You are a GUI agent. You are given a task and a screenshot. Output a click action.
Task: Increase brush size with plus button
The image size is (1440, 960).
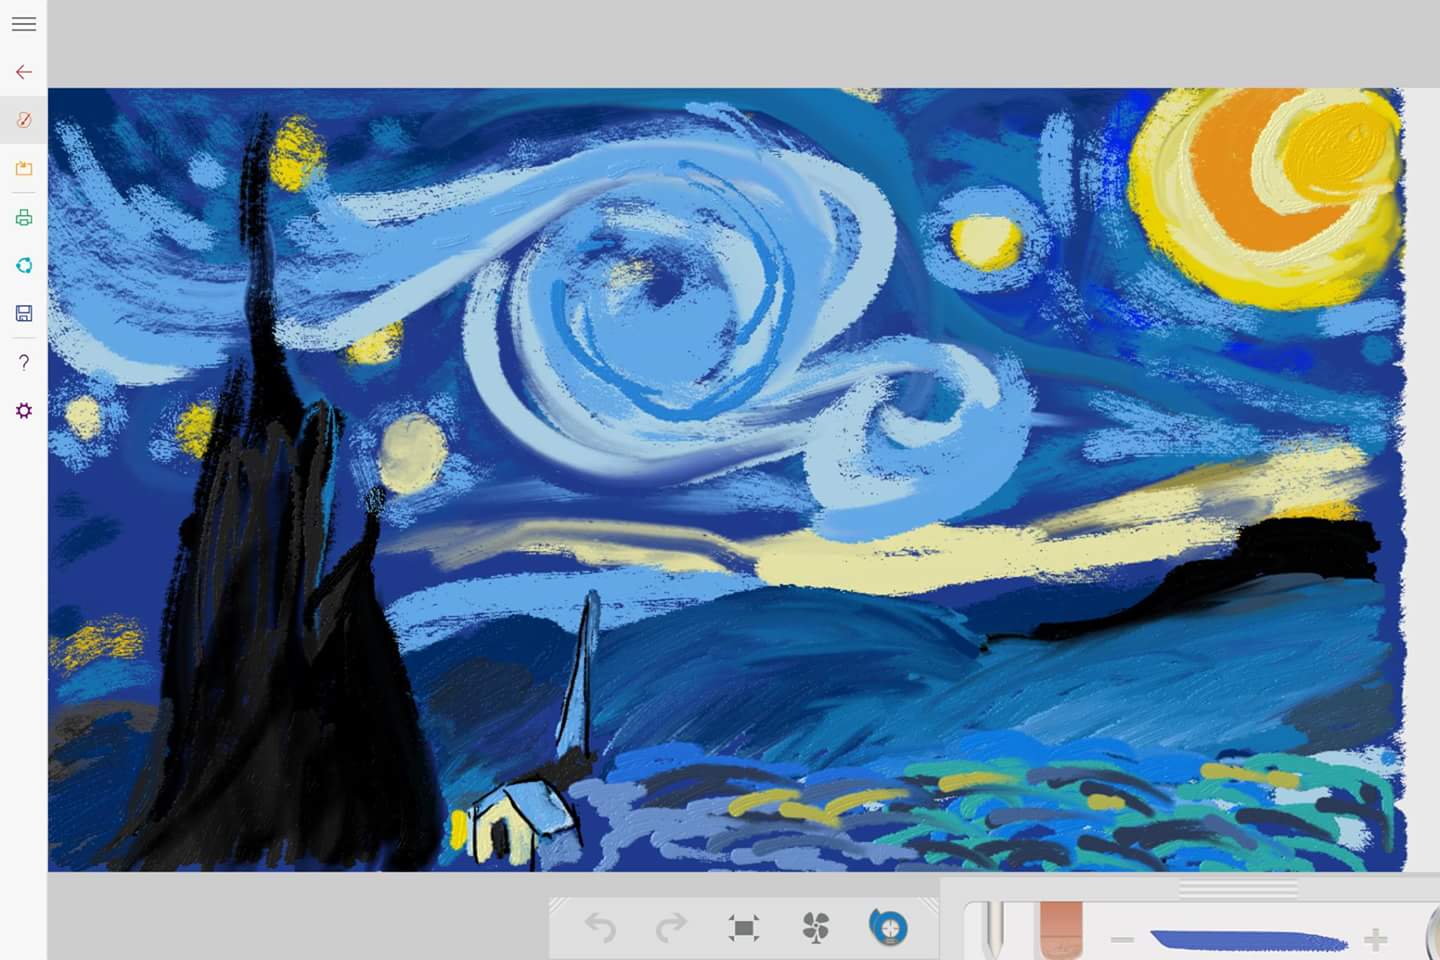[1376, 940]
